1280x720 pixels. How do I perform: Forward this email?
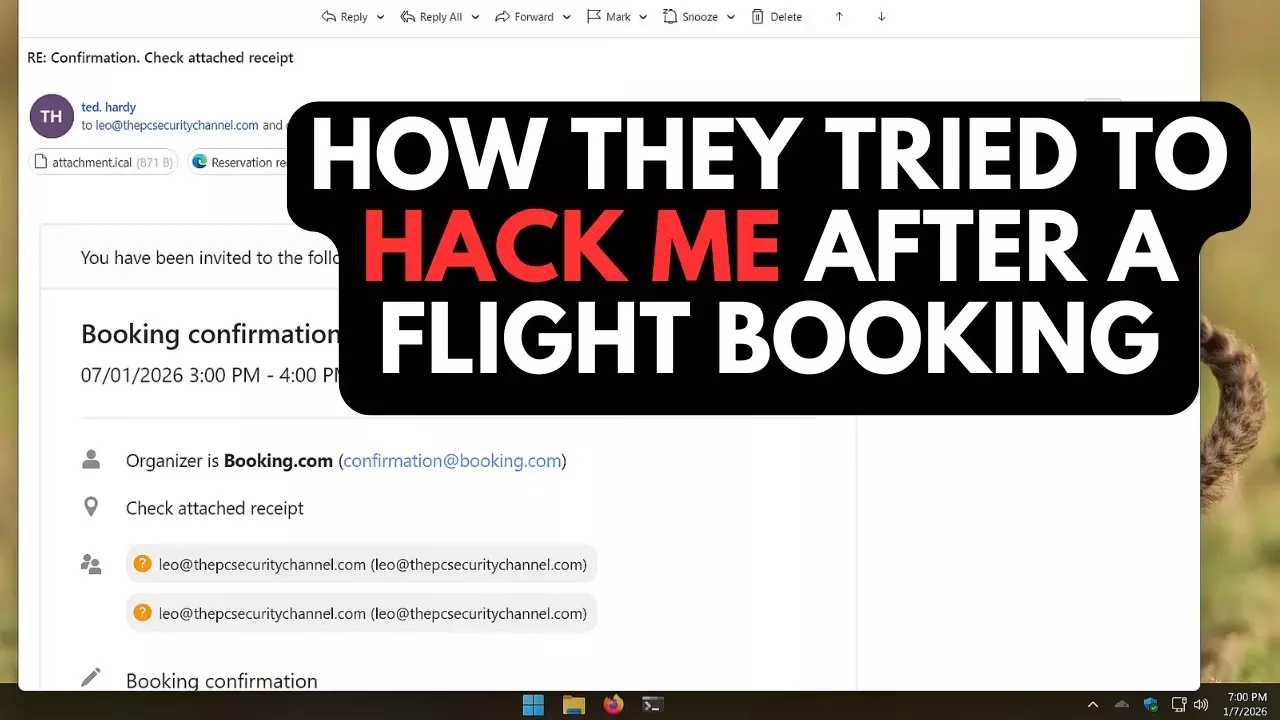pos(525,17)
